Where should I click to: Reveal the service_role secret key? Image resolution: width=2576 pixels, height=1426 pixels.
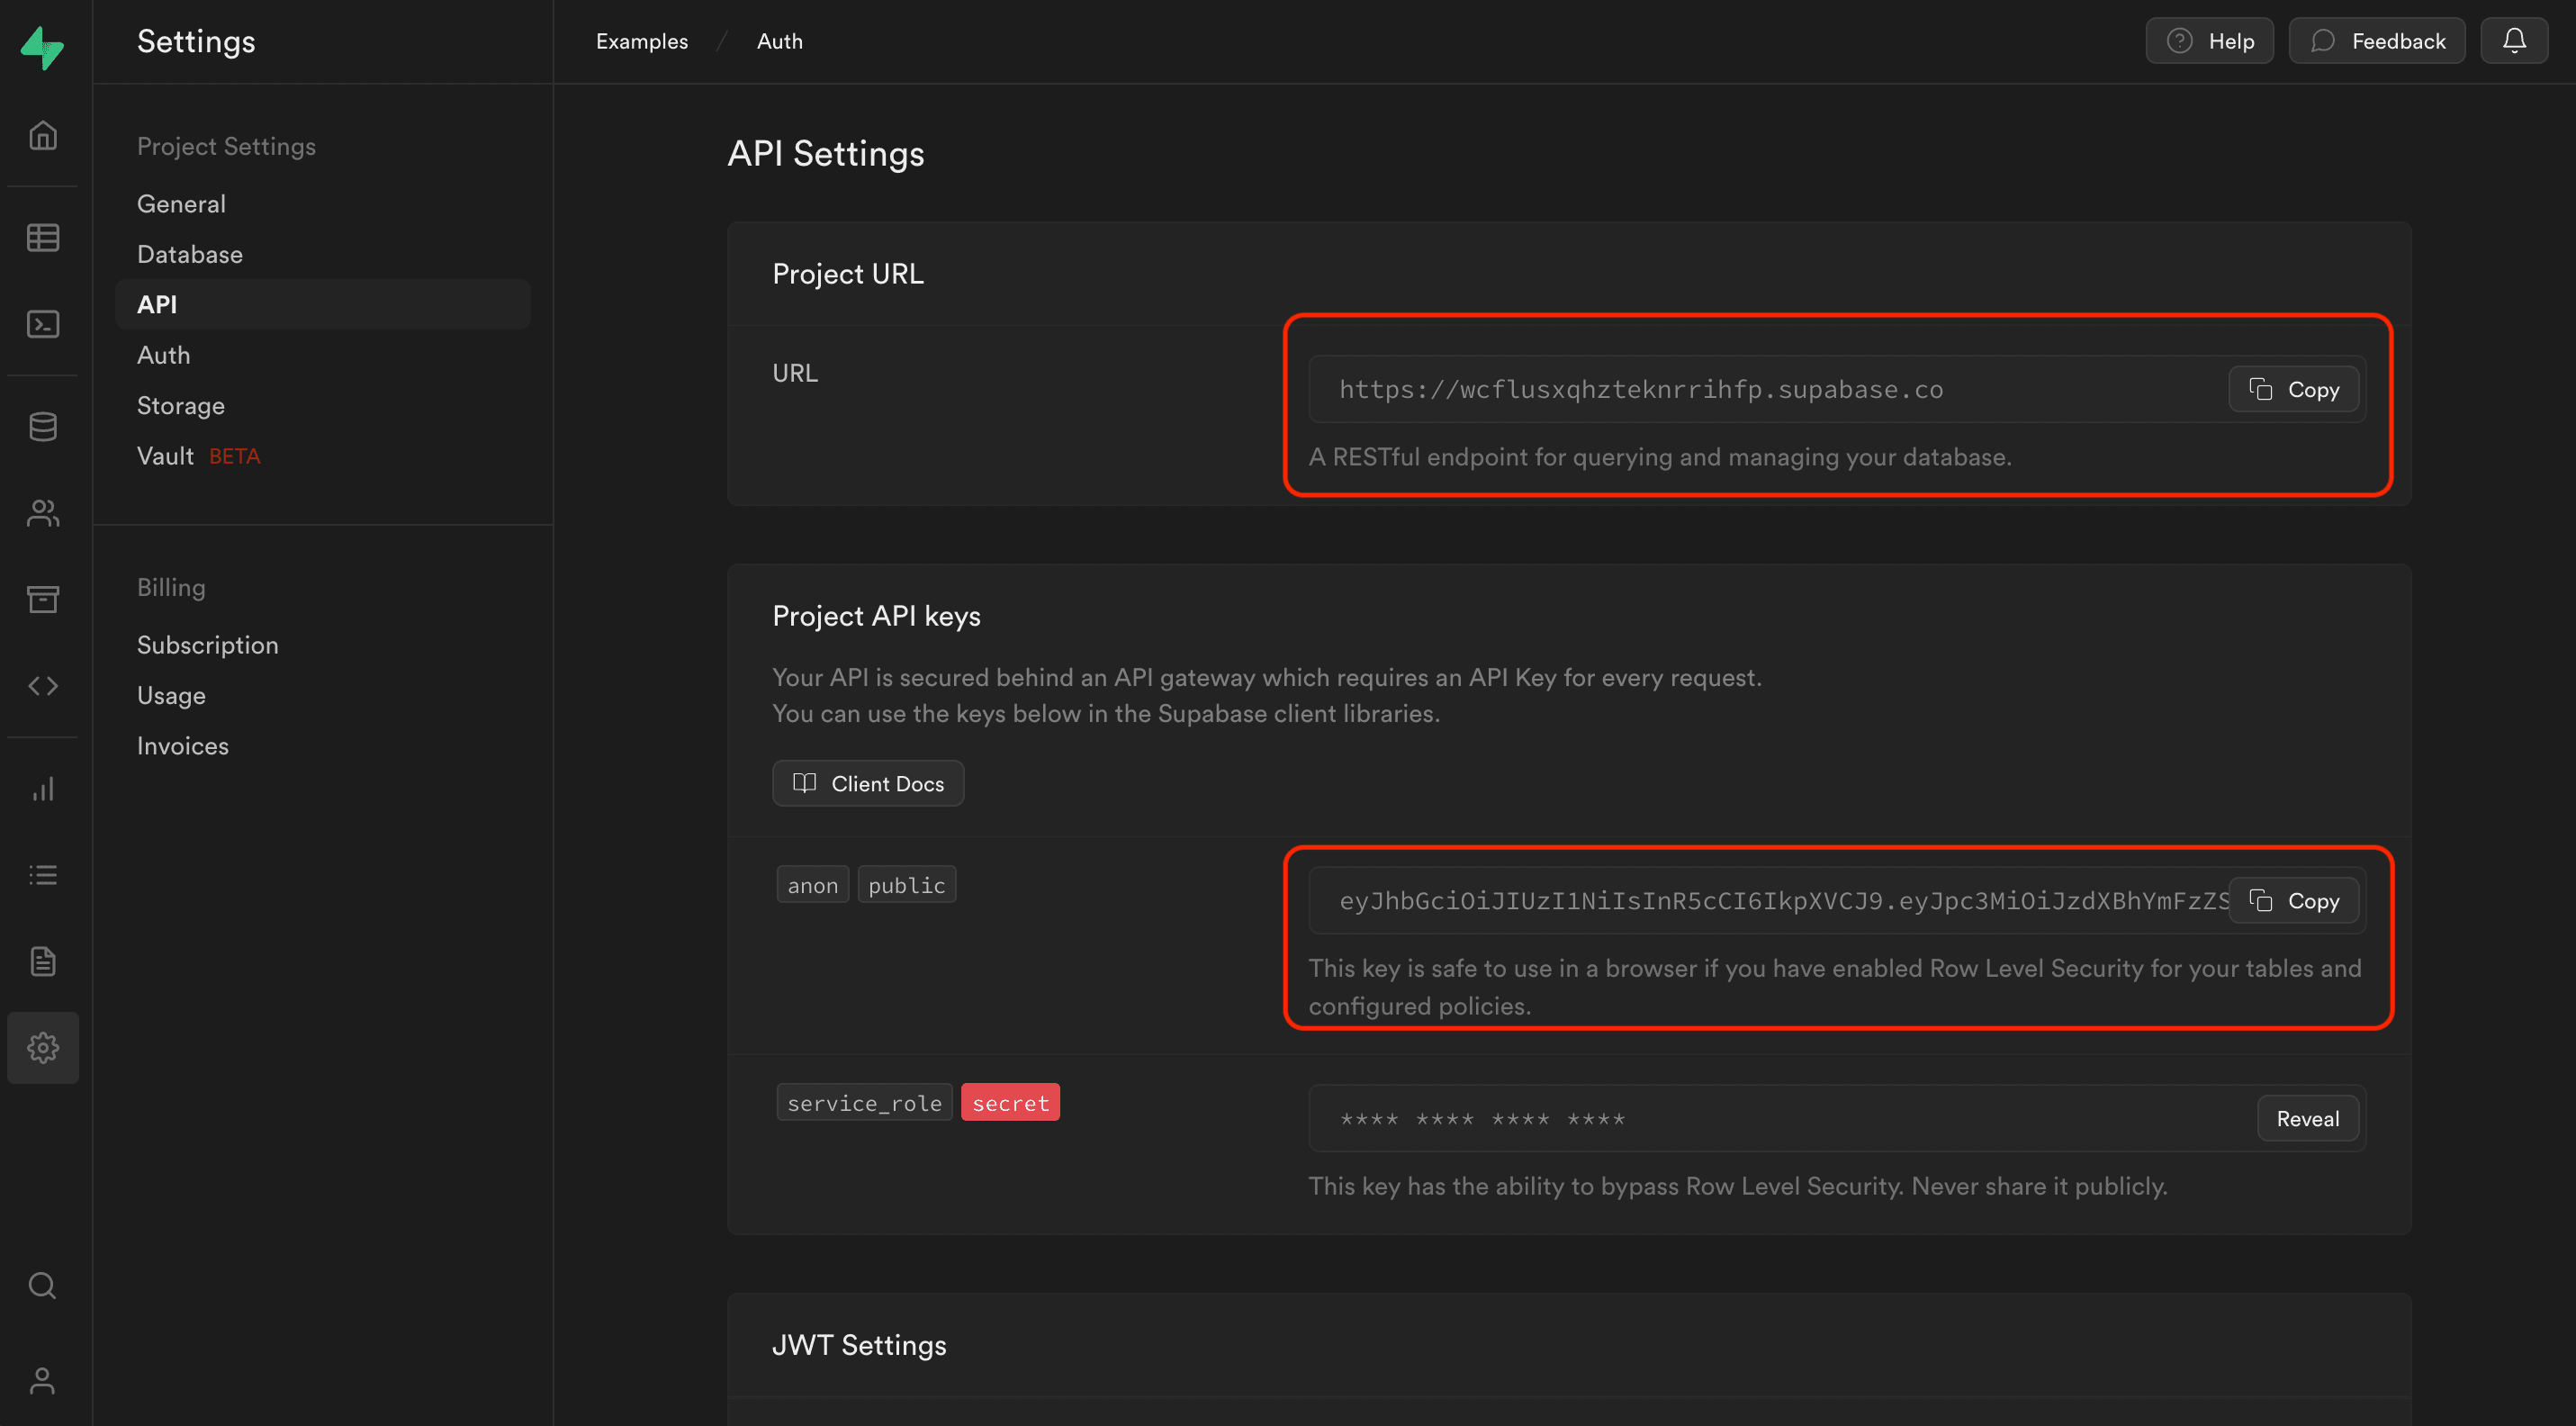pyautogui.click(x=2307, y=1118)
